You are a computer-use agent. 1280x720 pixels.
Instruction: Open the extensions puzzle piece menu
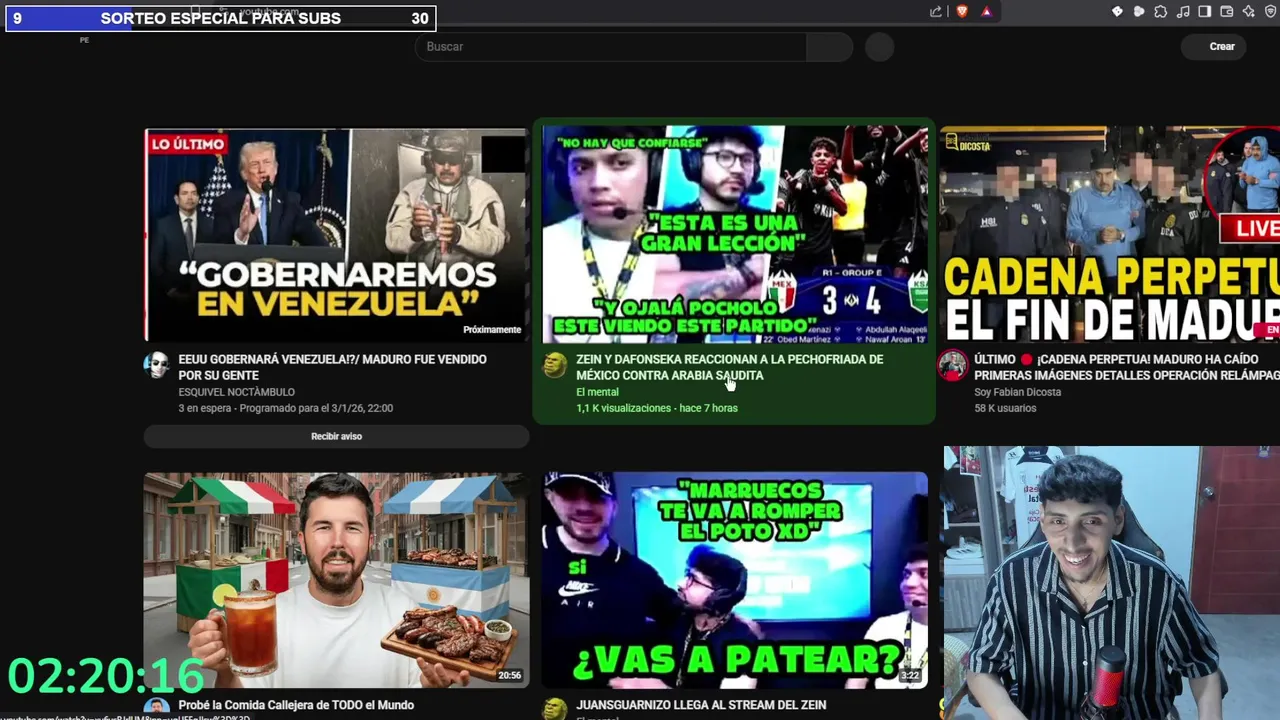pos(1161,12)
